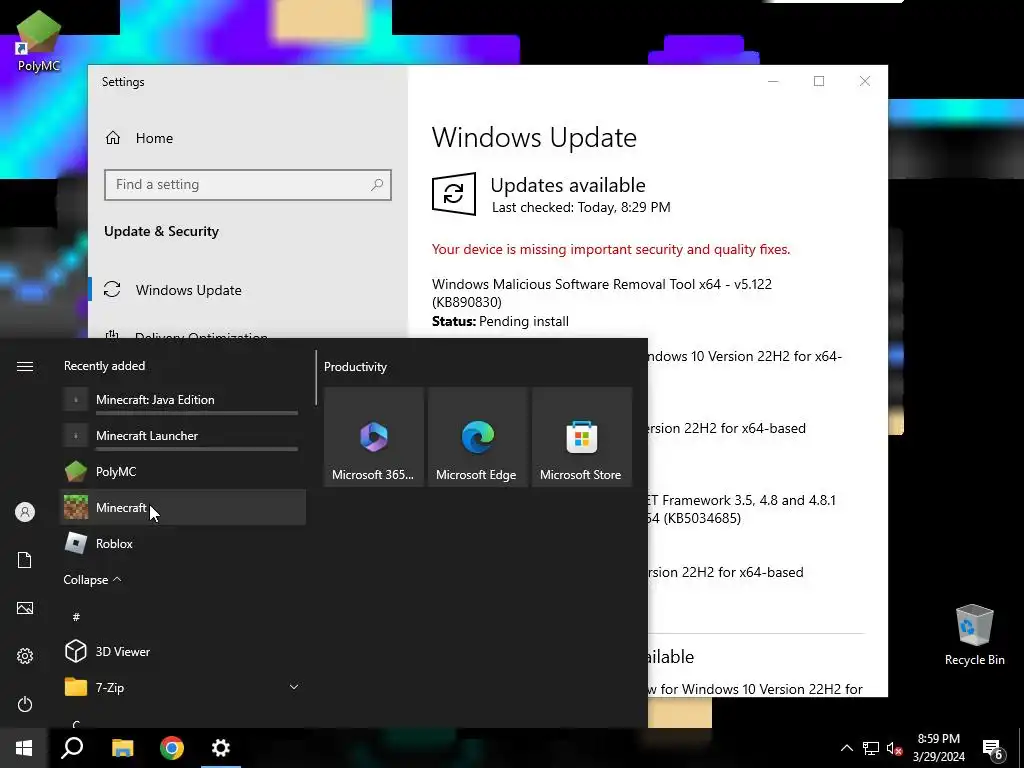Open Pictures from Start left rail
The height and width of the screenshot is (768, 1024).
click(25, 608)
